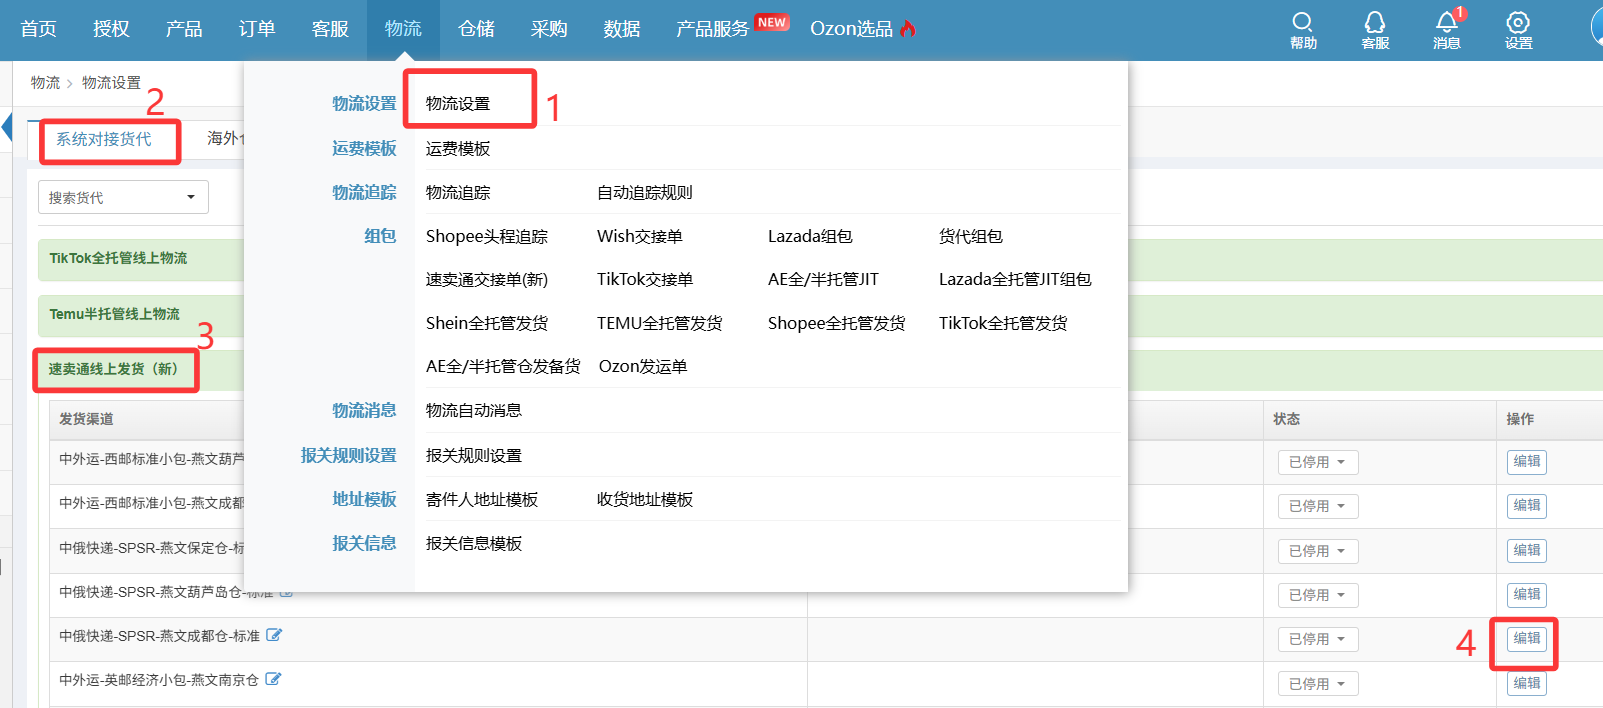The image size is (1603, 708).
Task: Expand the Temu半托管线上物流 section
Action: pos(115,314)
